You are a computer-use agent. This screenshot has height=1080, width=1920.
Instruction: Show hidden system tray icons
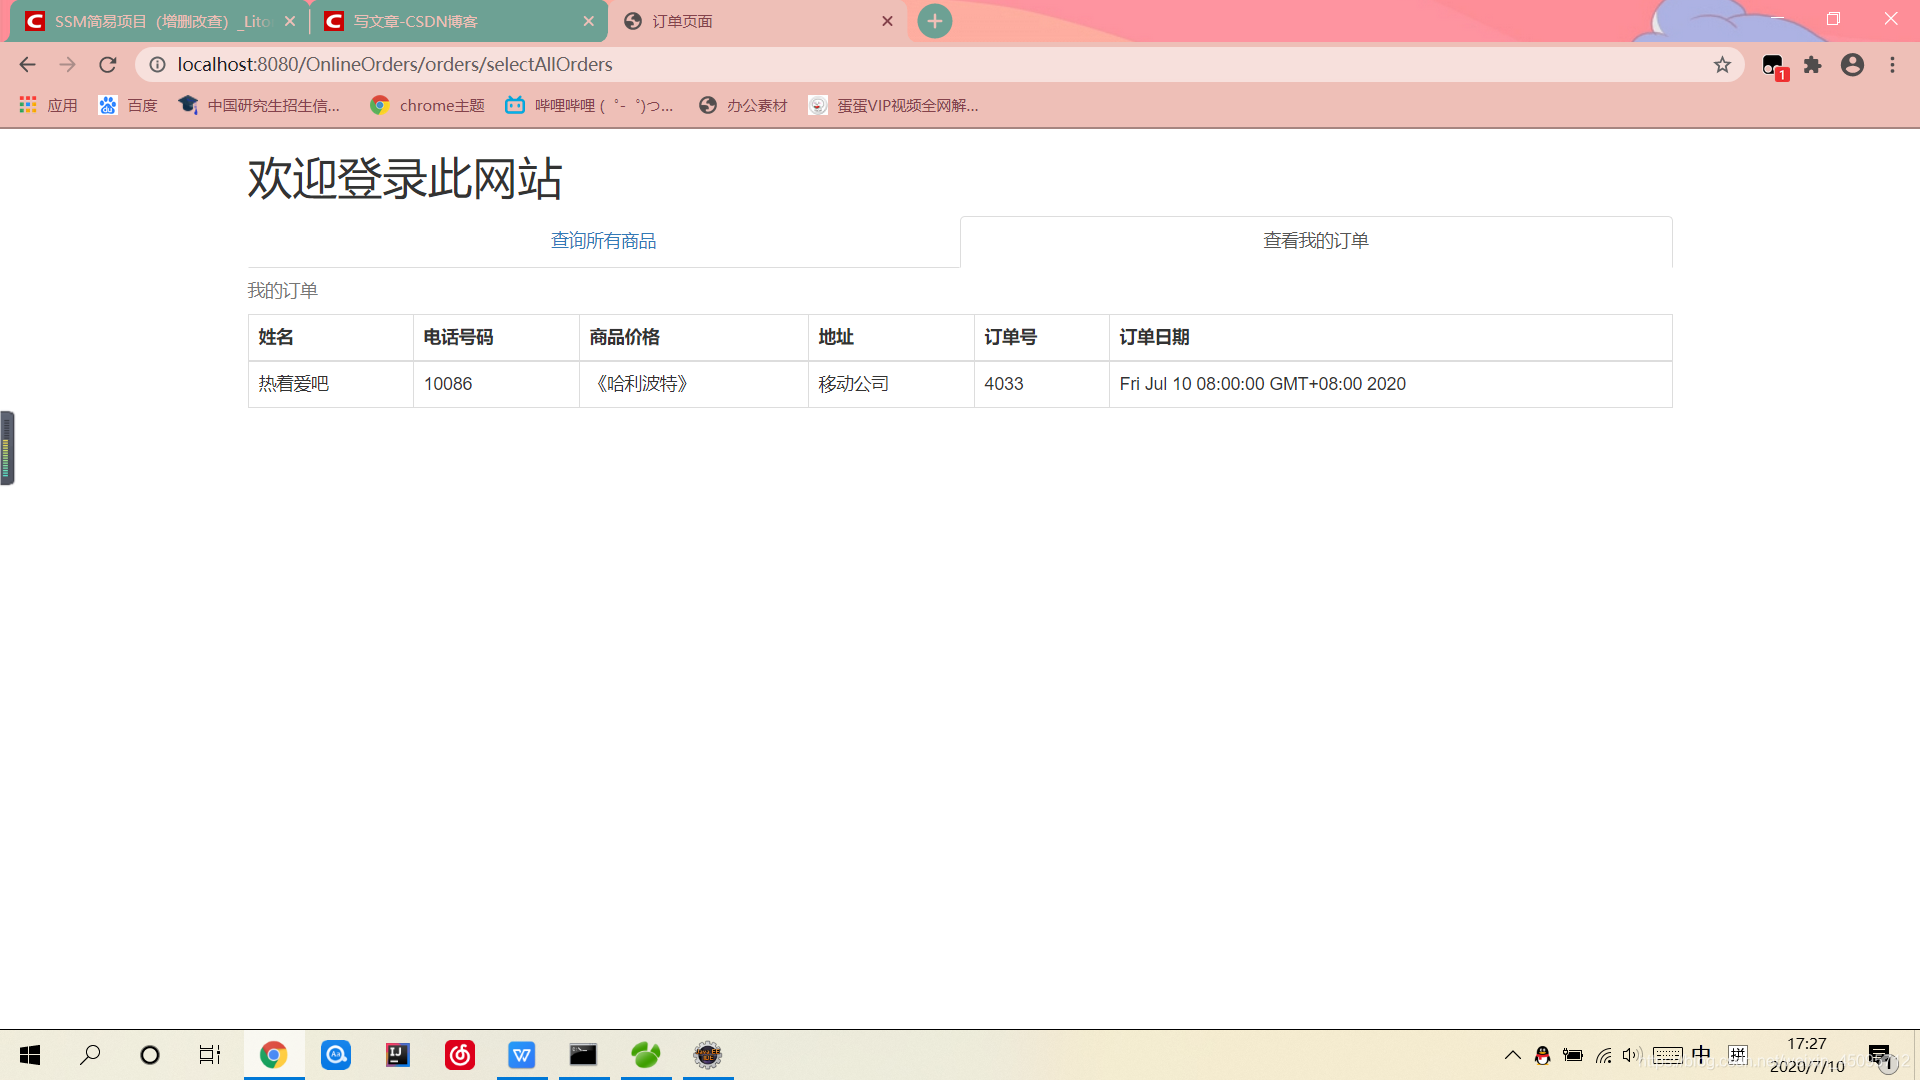click(1513, 1055)
